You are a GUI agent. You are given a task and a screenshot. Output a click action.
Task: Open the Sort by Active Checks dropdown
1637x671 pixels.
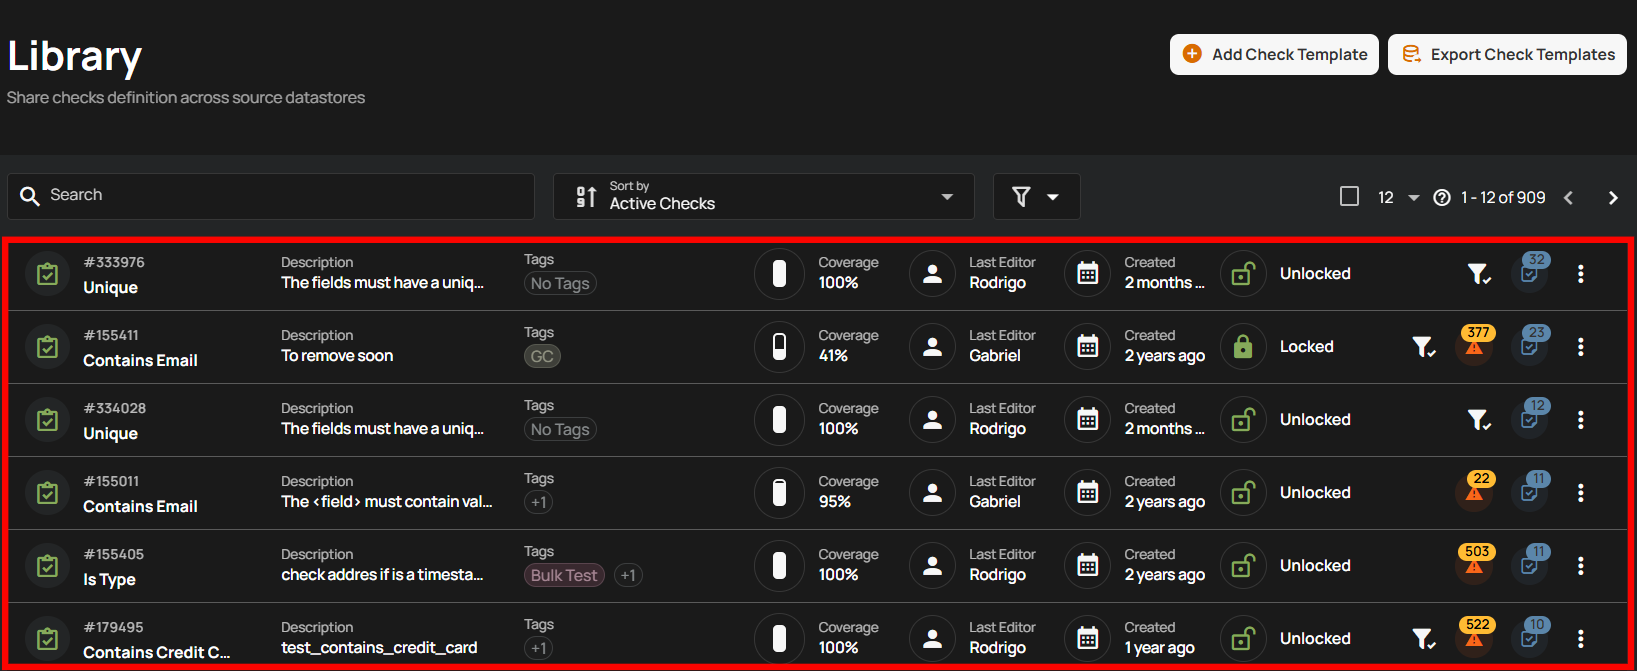(x=763, y=197)
